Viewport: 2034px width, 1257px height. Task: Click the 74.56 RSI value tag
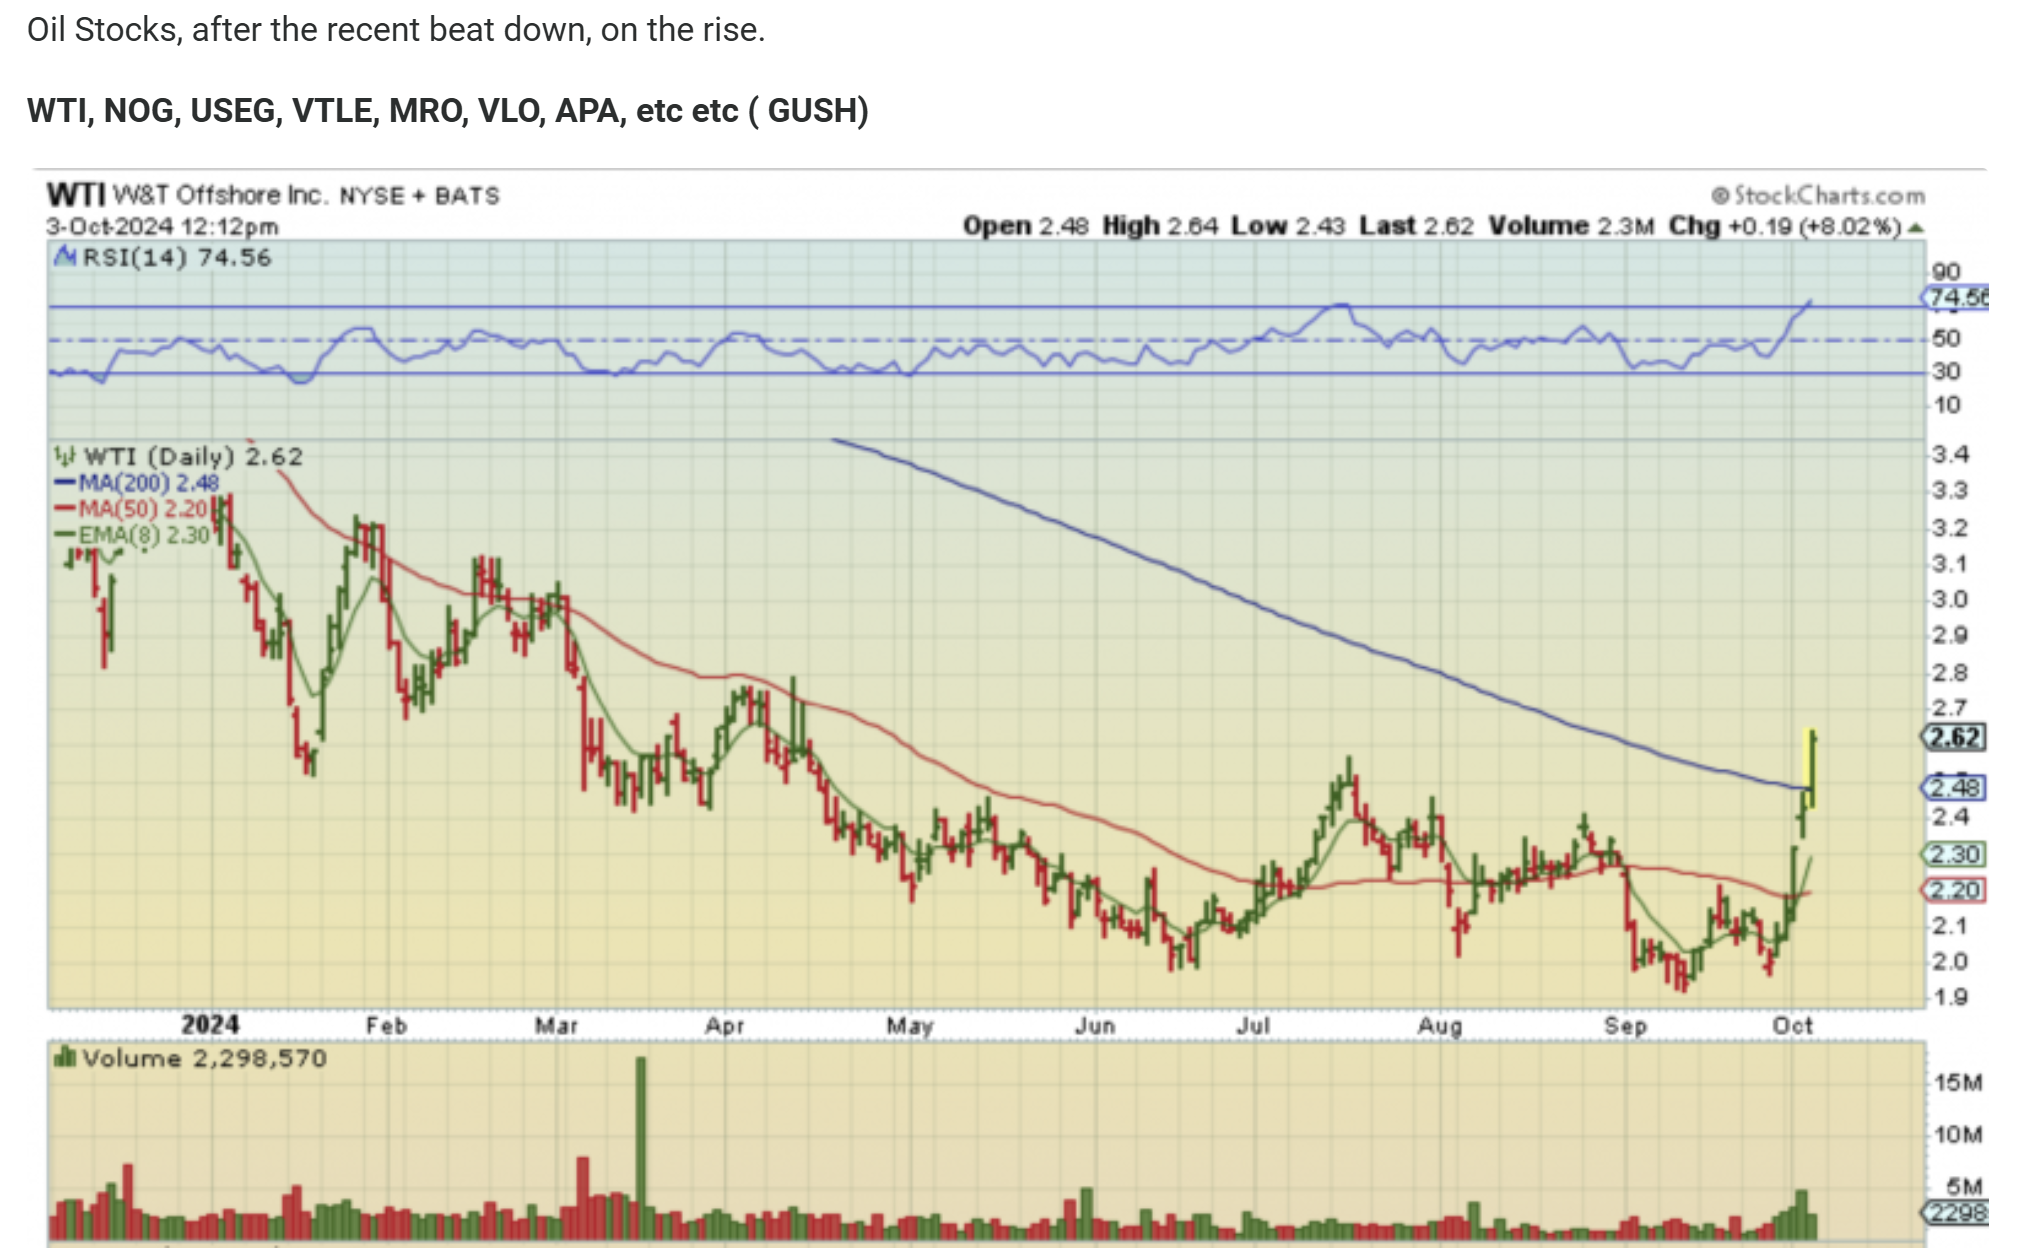pyautogui.click(x=1956, y=298)
